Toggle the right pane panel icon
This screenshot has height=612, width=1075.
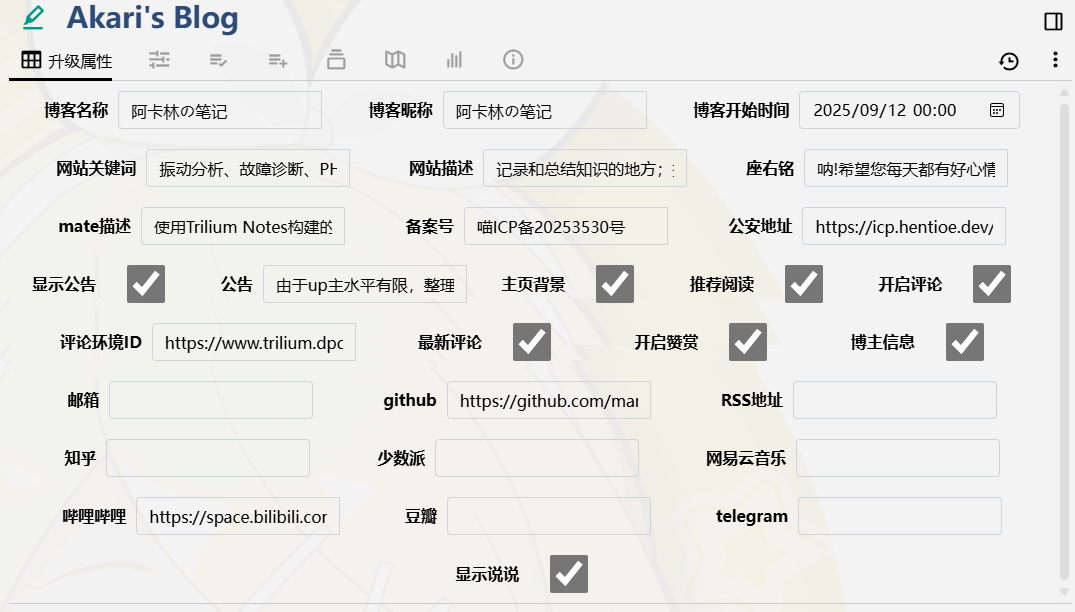pos(1053,21)
